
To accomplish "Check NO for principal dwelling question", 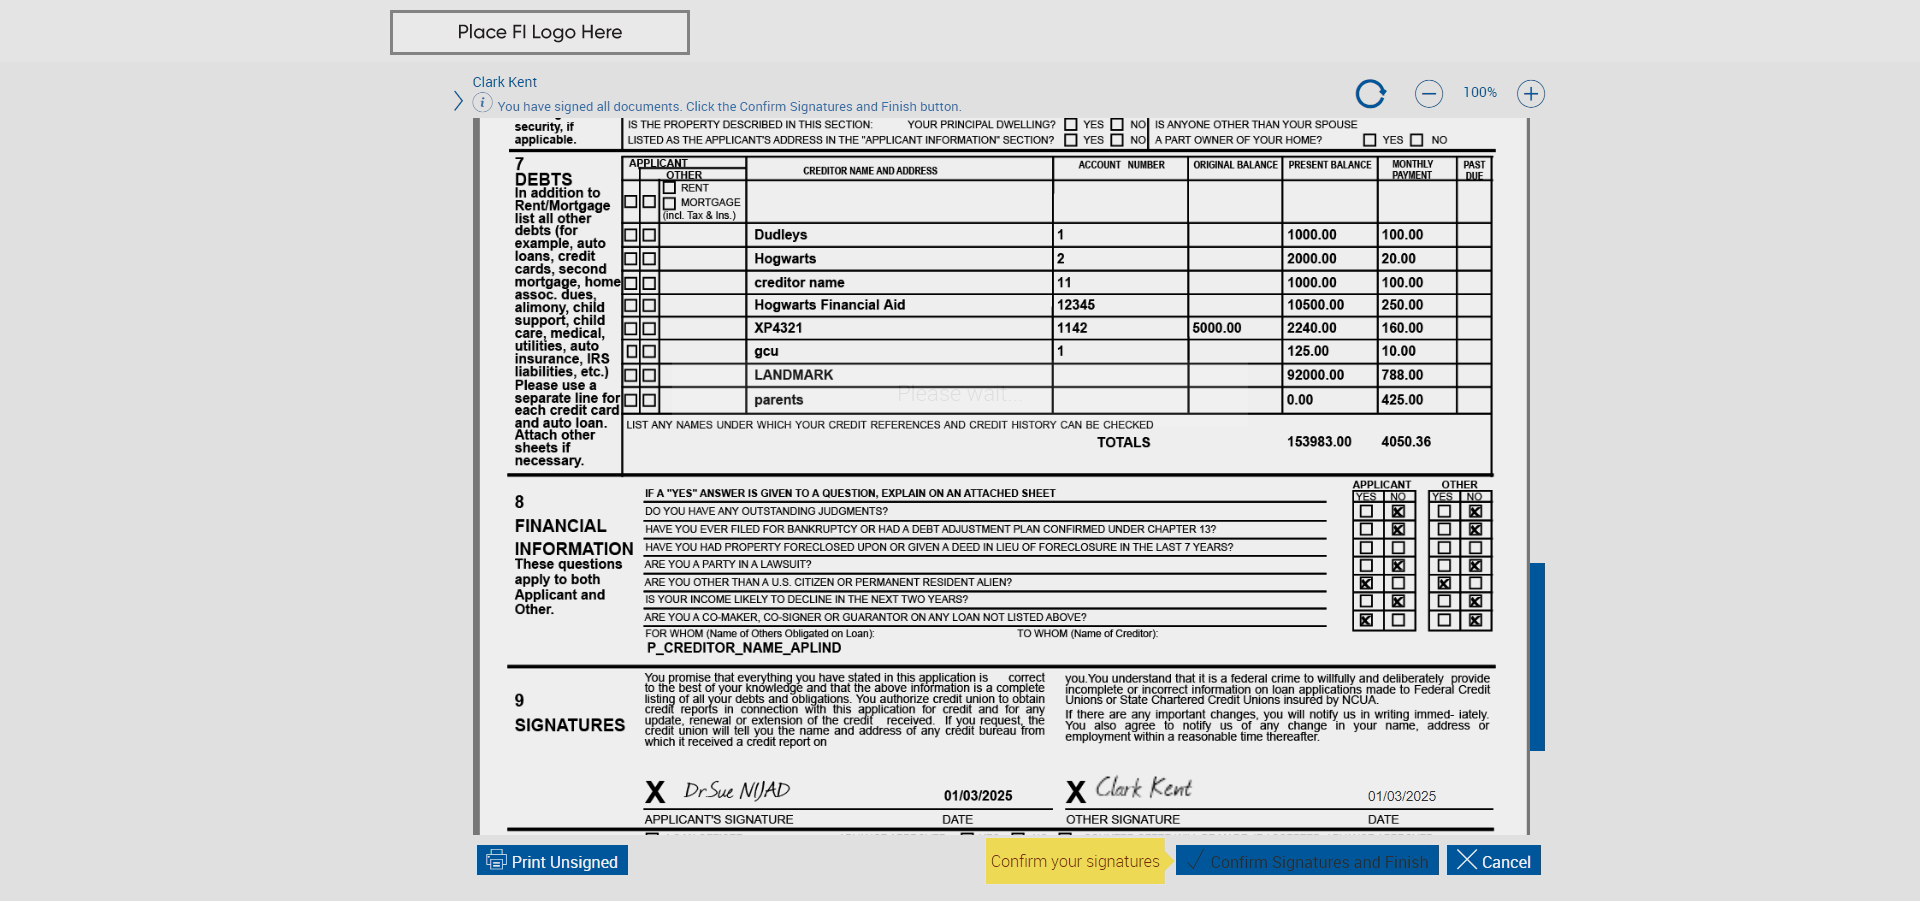I will point(1117,125).
